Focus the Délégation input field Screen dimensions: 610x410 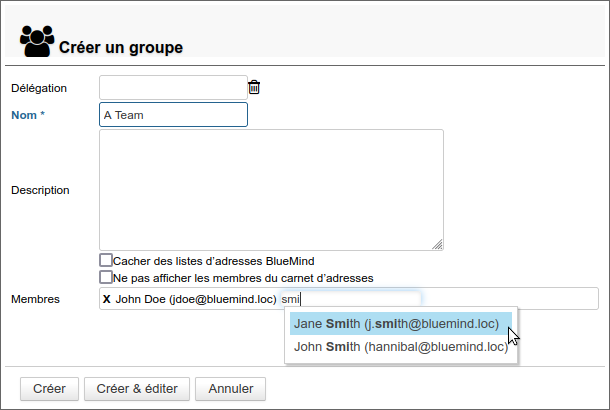pyautogui.click(x=173, y=88)
